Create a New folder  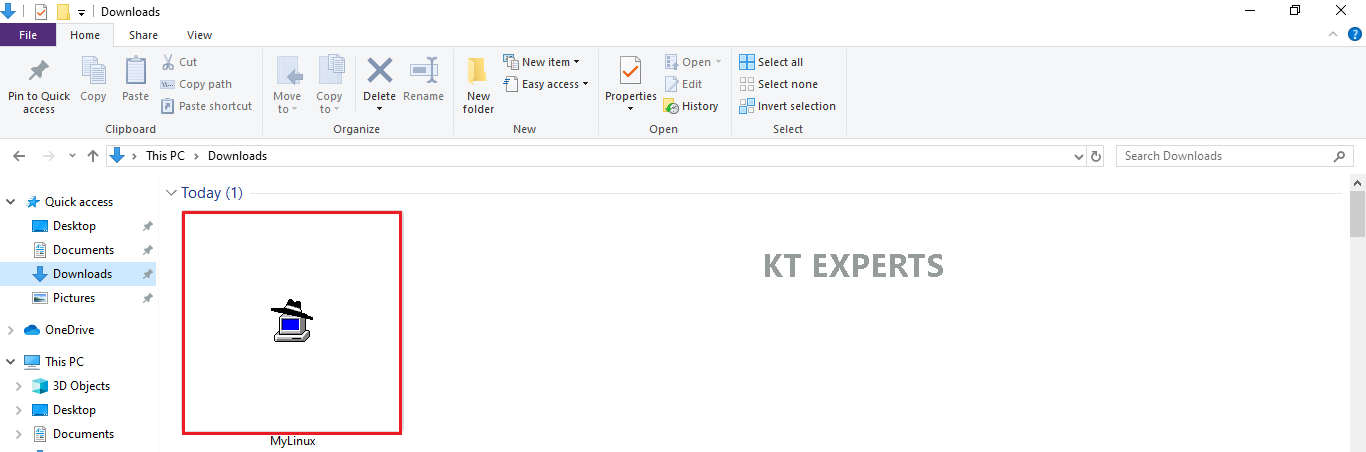[478, 85]
